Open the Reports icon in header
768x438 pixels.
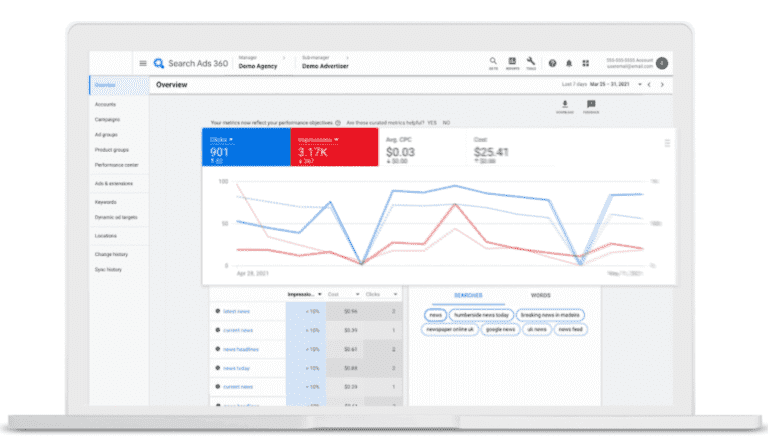click(x=512, y=63)
